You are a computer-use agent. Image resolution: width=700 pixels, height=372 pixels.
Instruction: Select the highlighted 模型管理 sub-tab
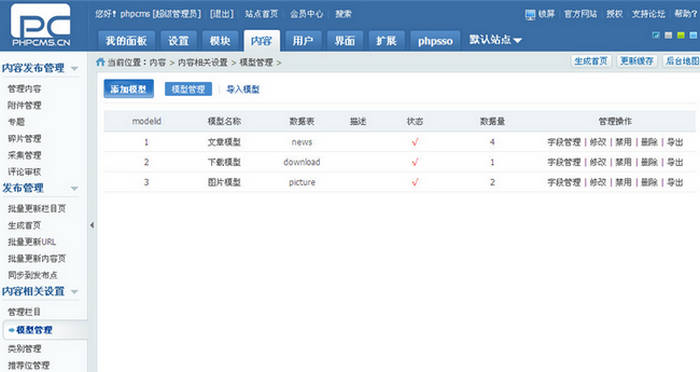click(x=188, y=89)
